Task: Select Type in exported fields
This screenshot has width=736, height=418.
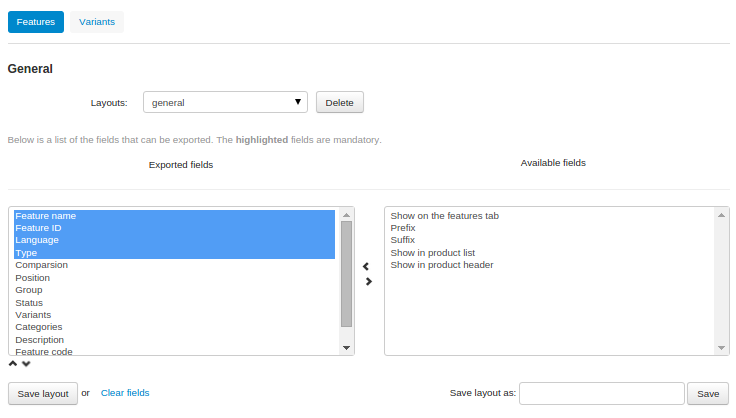Action: 174,253
